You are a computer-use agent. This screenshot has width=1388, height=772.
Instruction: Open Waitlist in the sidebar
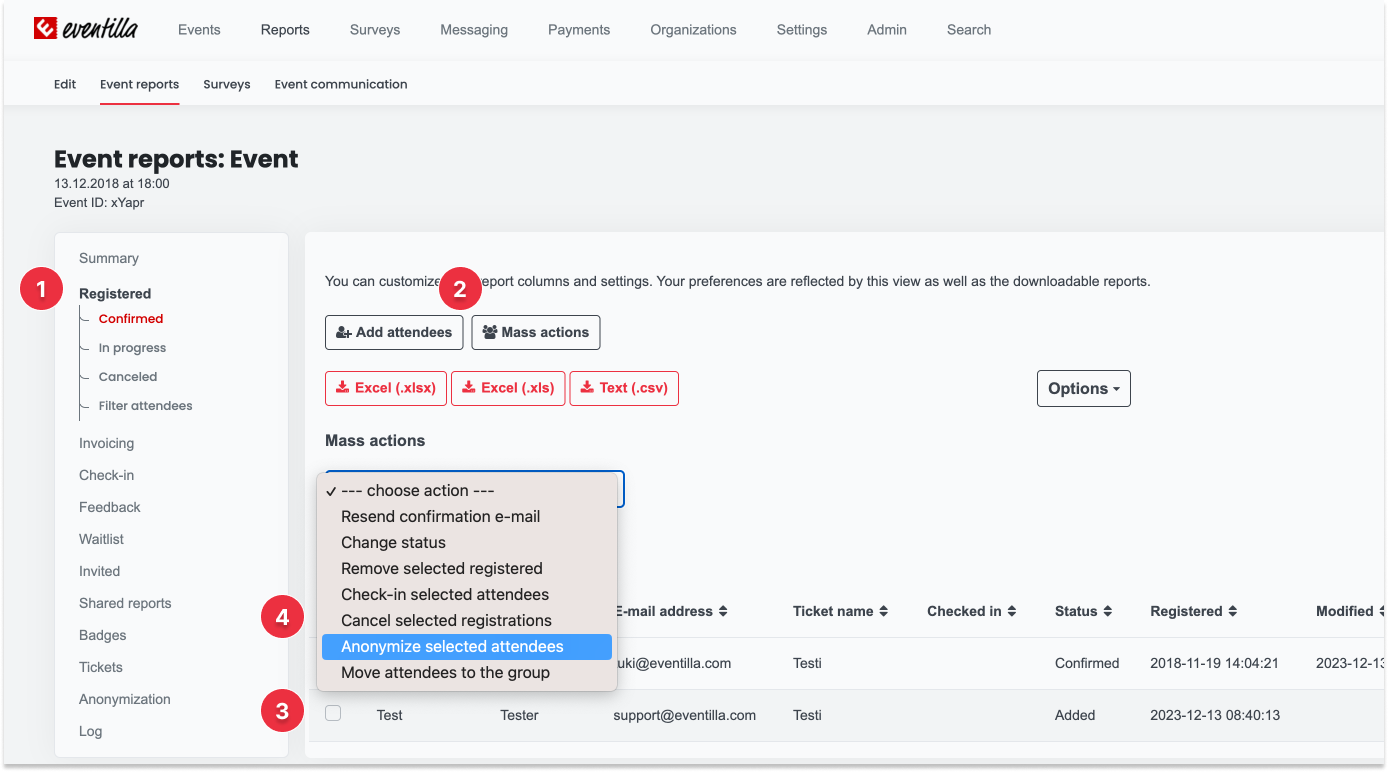pyautogui.click(x=102, y=539)
